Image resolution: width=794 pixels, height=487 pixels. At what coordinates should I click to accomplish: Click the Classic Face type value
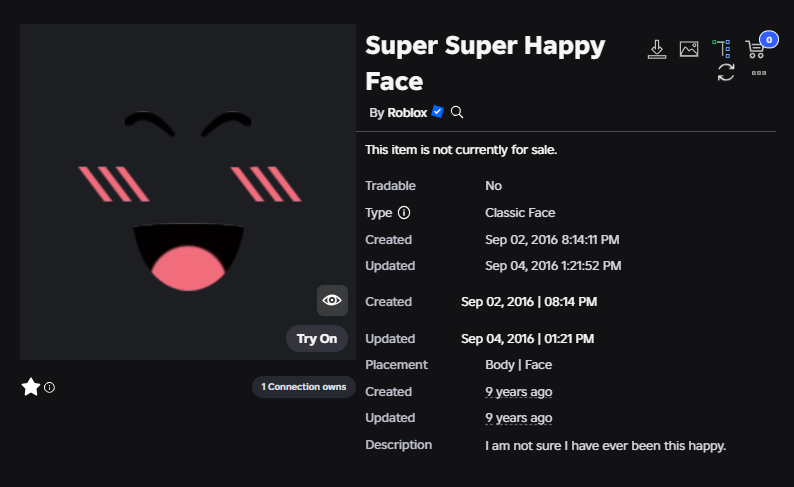tap(520, 213)
